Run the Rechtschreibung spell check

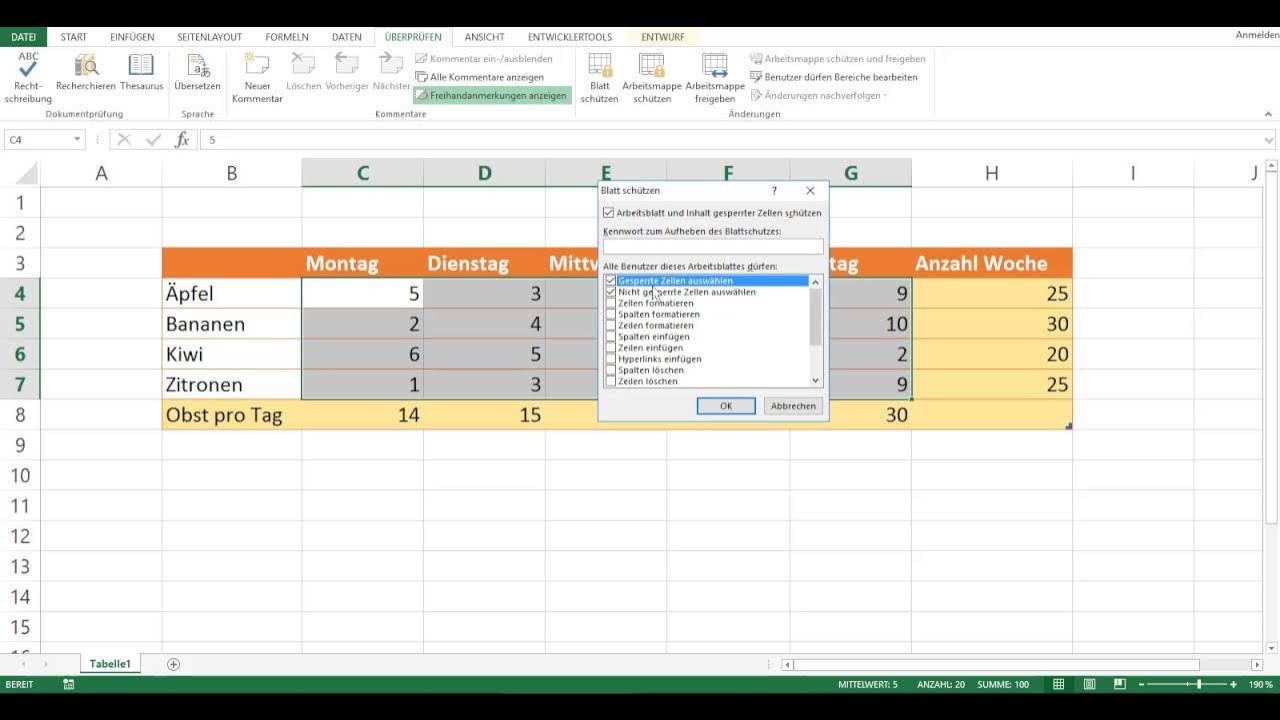(x=28, y=78)
